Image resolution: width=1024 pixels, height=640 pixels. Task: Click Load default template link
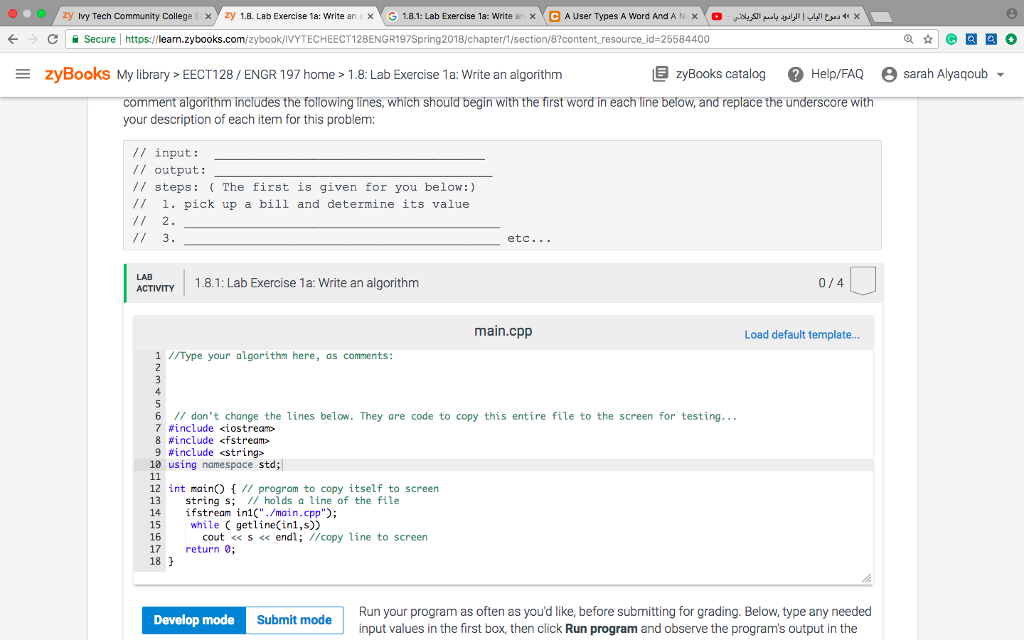pyautogui.click(x=801, y=335)
